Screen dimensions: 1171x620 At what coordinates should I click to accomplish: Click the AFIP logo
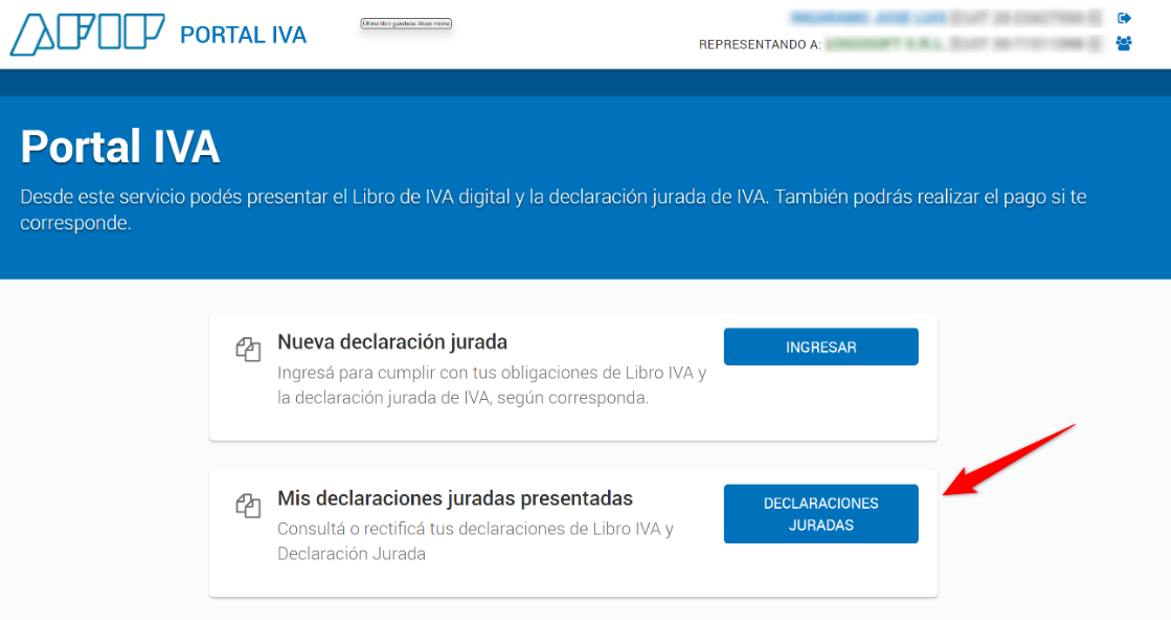click(x=86, y=35)
